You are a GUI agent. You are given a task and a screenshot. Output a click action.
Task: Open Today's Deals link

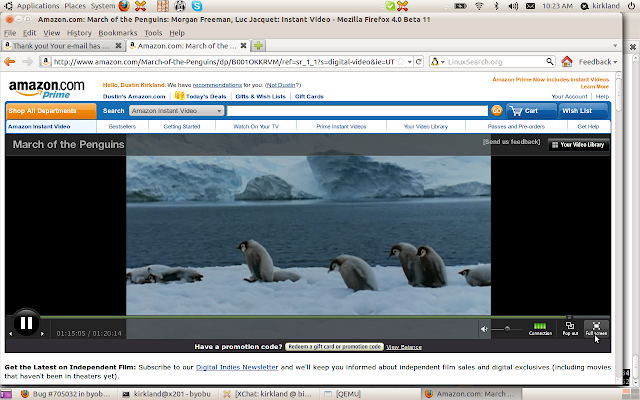click(206, 96)
